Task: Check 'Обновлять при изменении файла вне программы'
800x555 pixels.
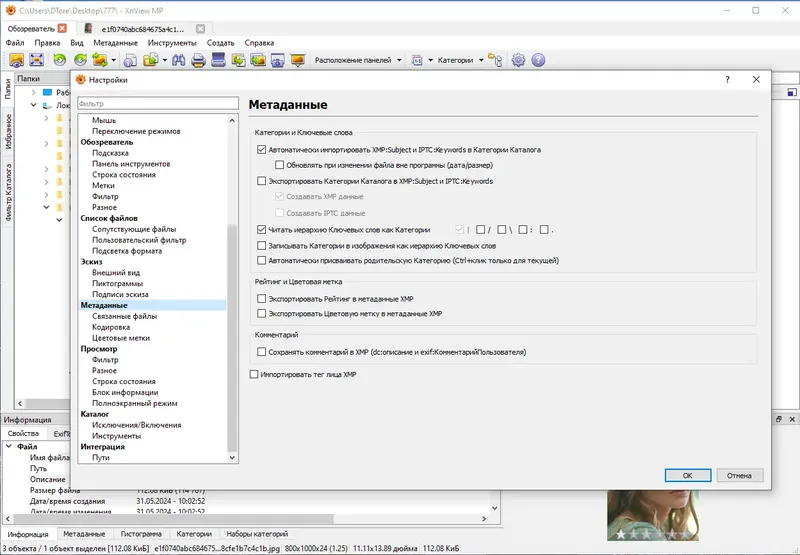Action: pos(280,165)
